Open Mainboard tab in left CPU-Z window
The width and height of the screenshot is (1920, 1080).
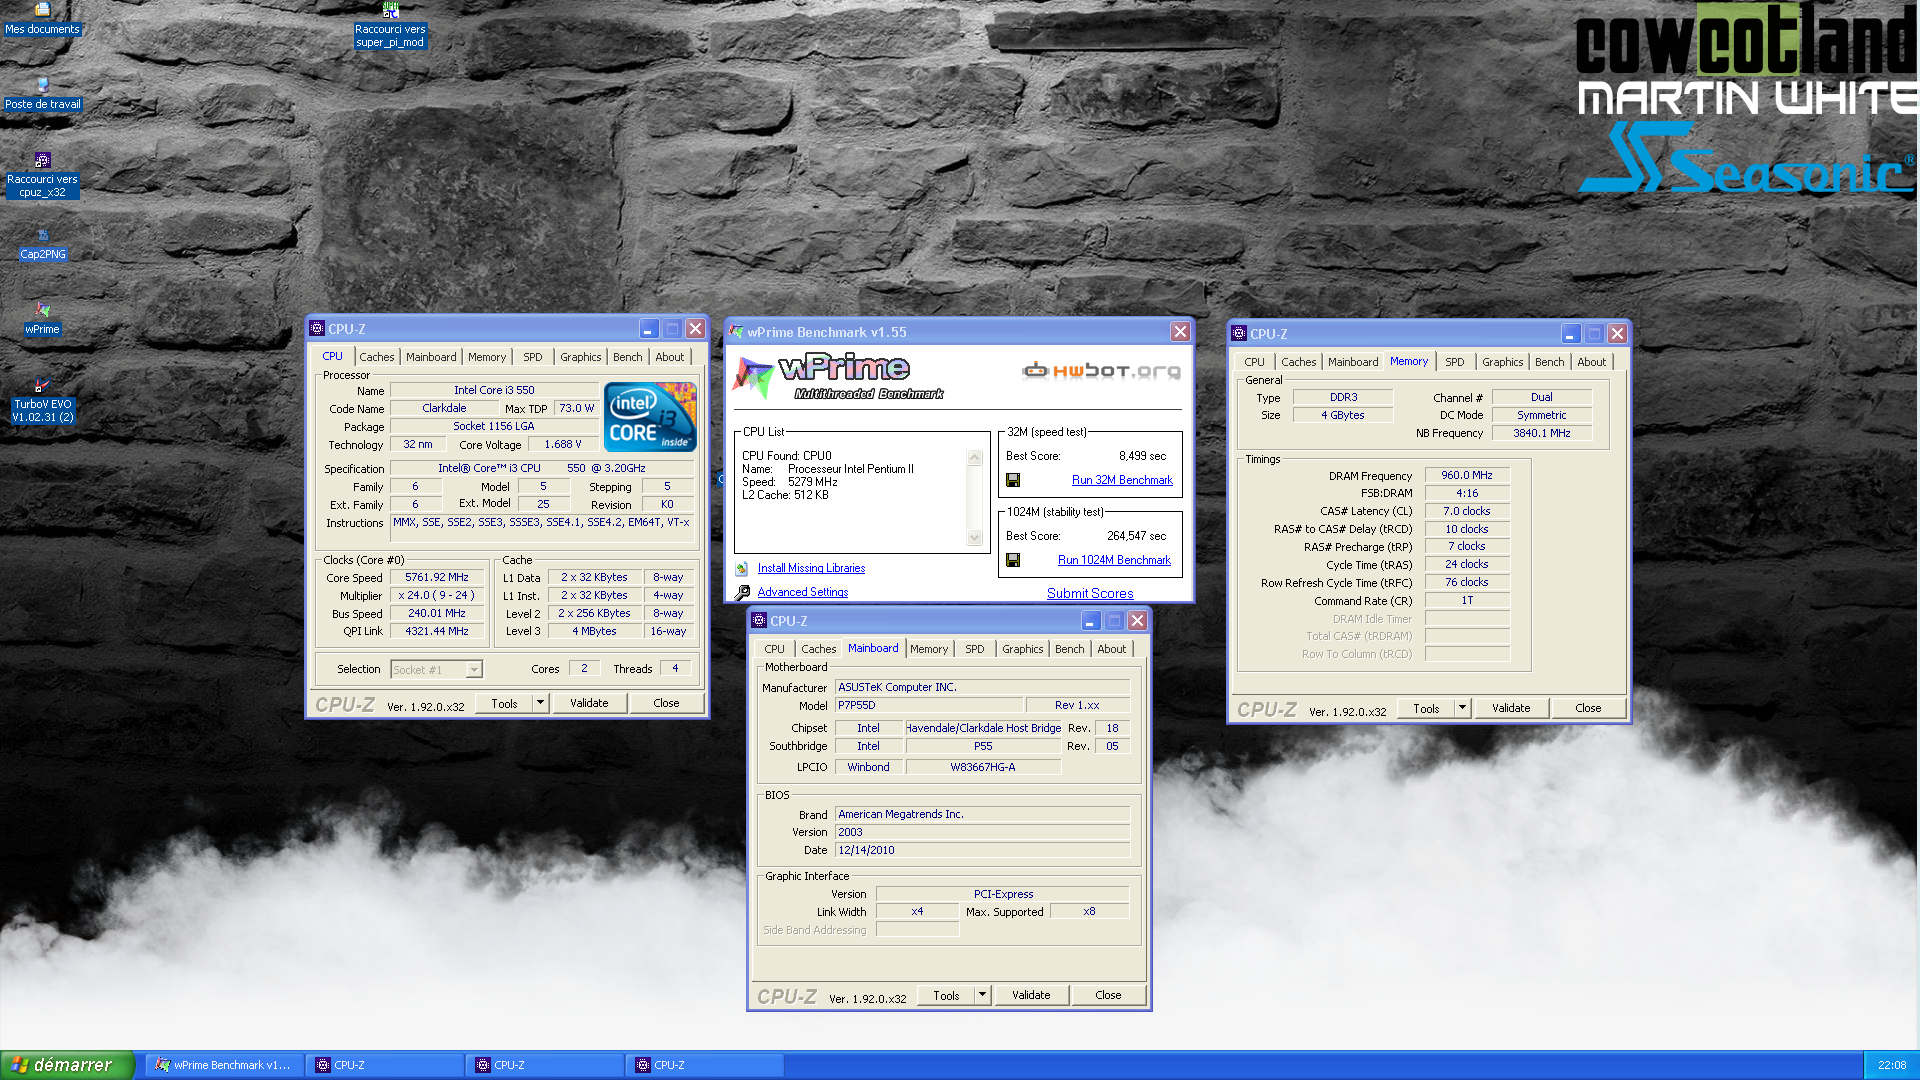[x=431, y=357]
